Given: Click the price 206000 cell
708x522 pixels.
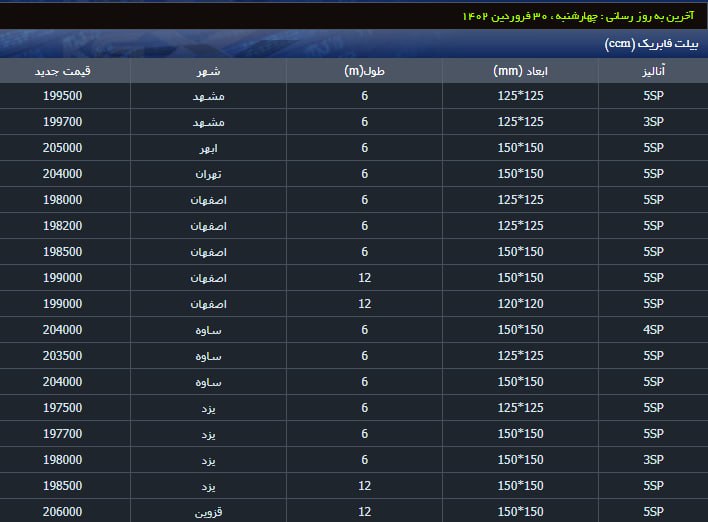Looking at the screenshot, I should 63,512.
